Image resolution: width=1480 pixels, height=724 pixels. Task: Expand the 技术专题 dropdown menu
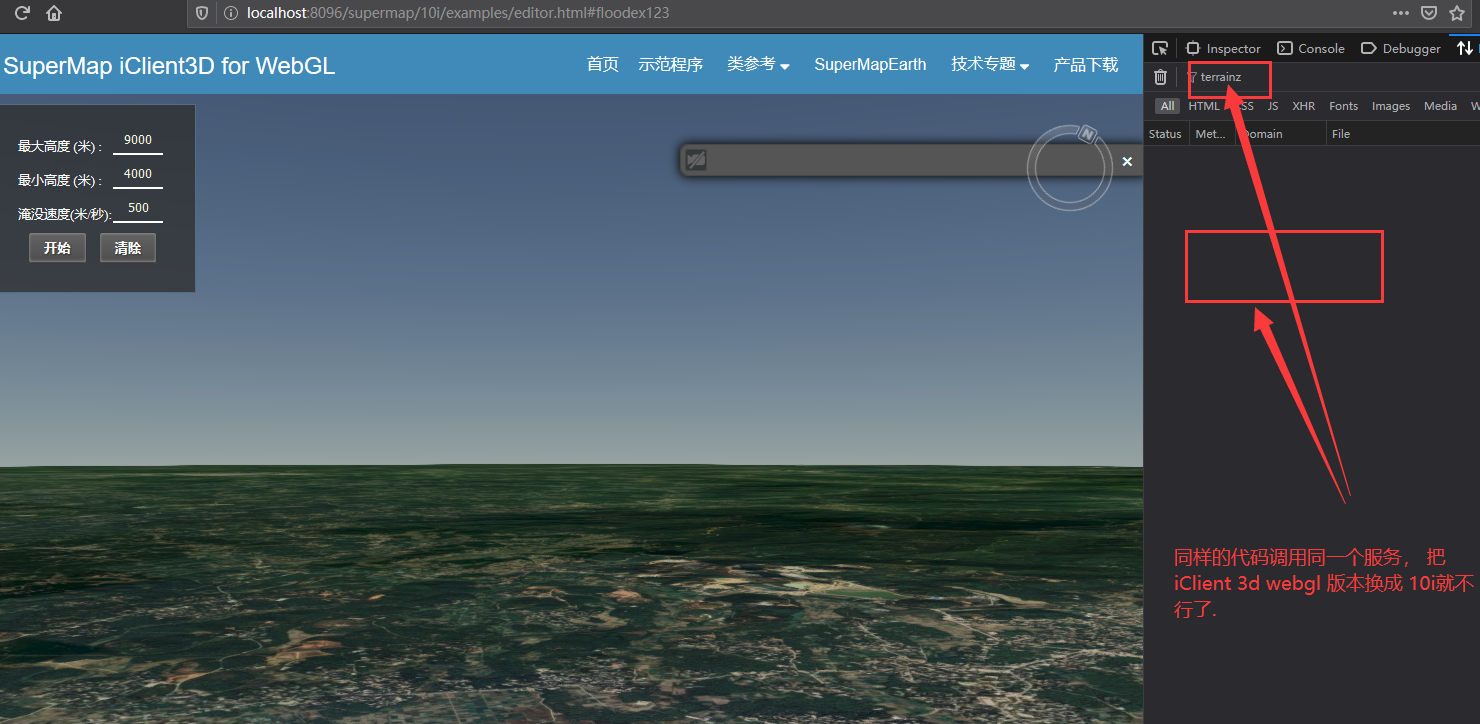point(990,64)
